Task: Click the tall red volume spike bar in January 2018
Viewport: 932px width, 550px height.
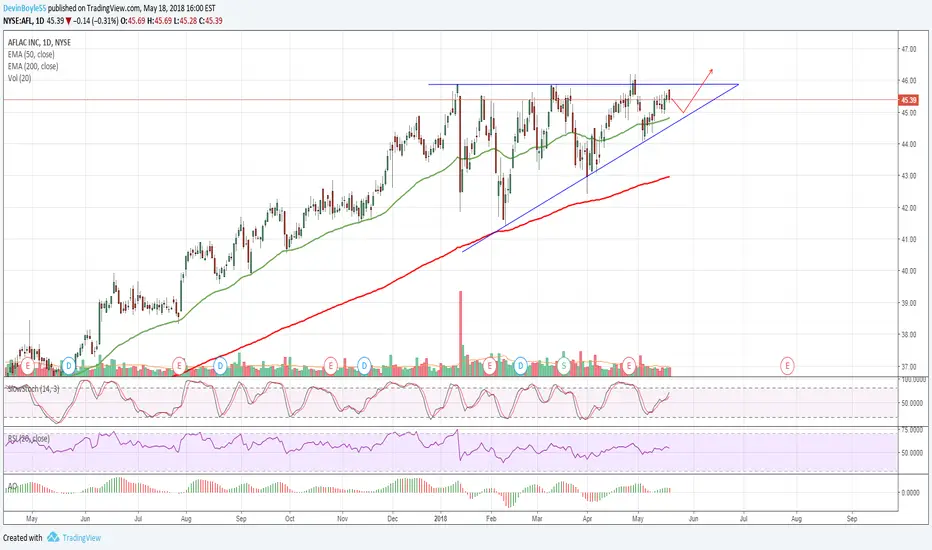Action: (460, 333)
